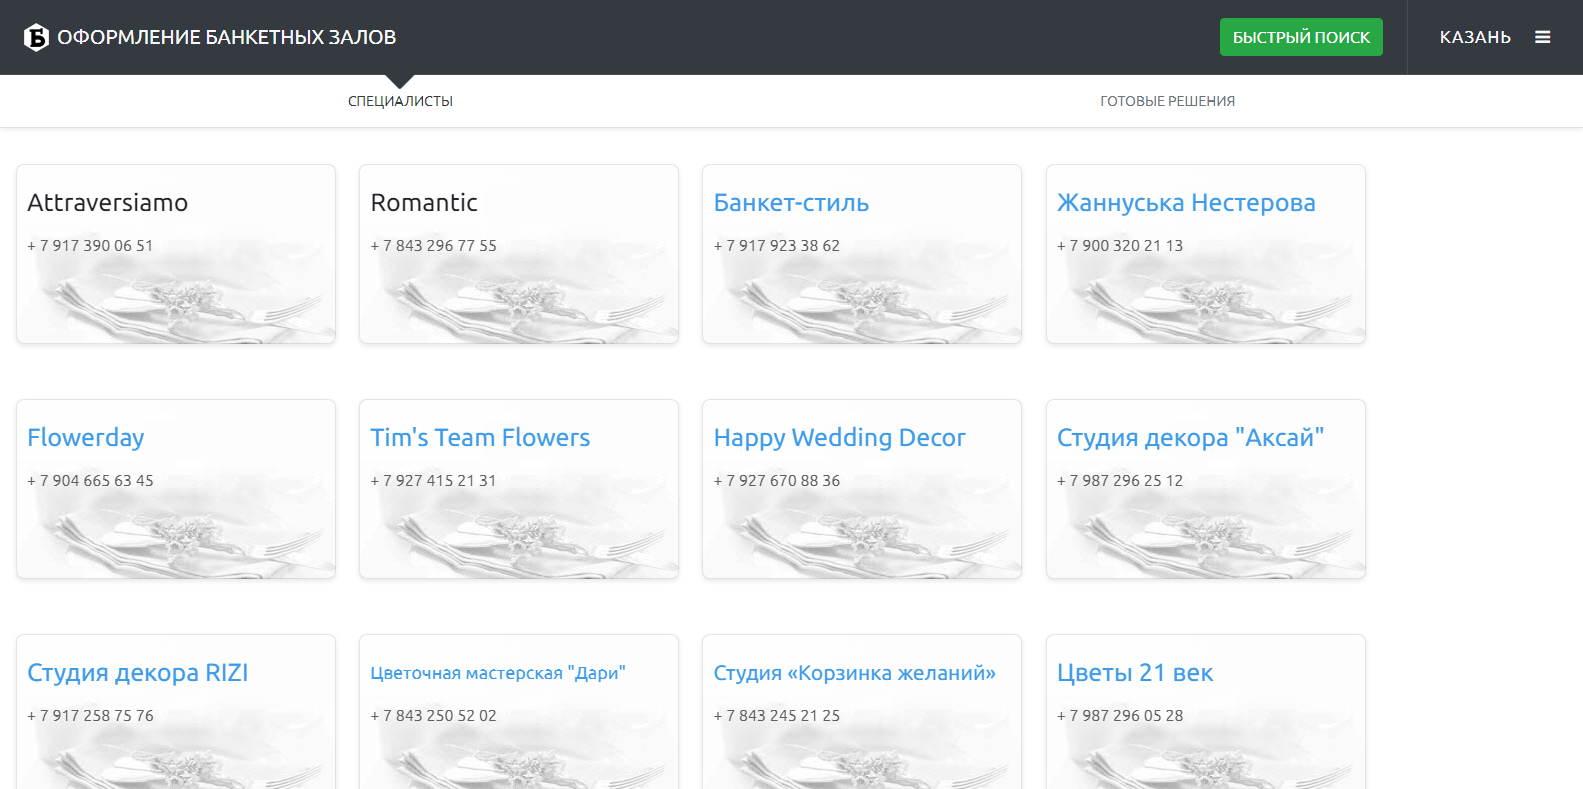
Task: Open the hamburger menu icon
Action: (x=1543, y=37)
